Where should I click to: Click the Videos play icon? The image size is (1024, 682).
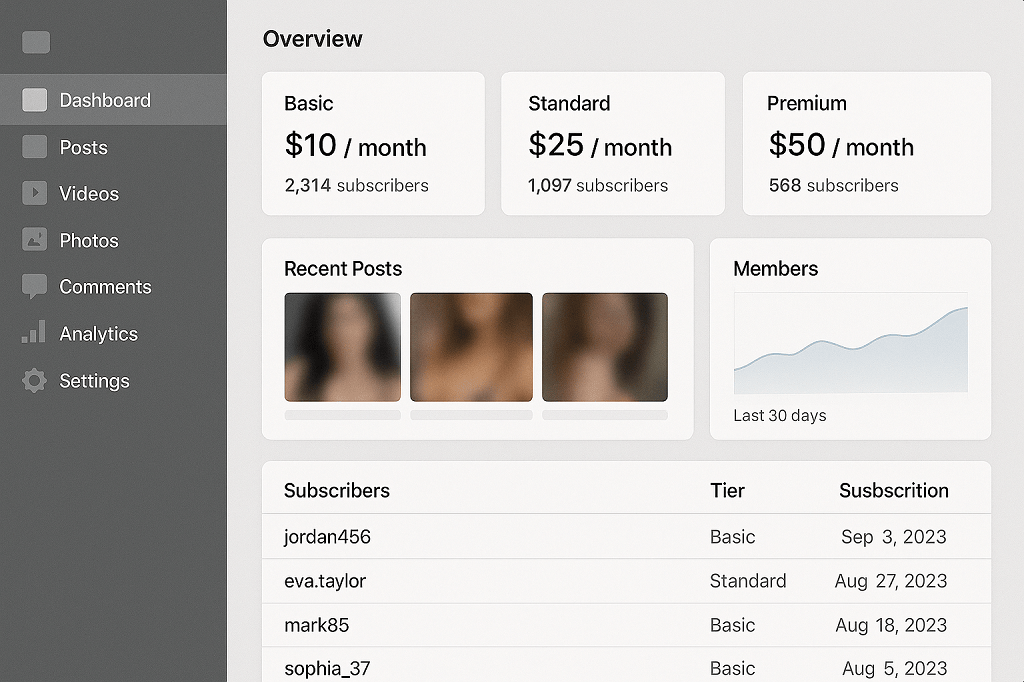35,193
